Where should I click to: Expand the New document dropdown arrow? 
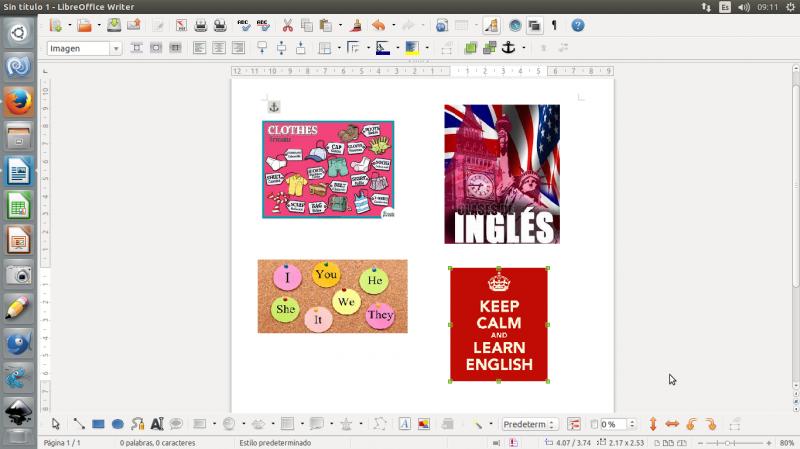pos(69,25)
